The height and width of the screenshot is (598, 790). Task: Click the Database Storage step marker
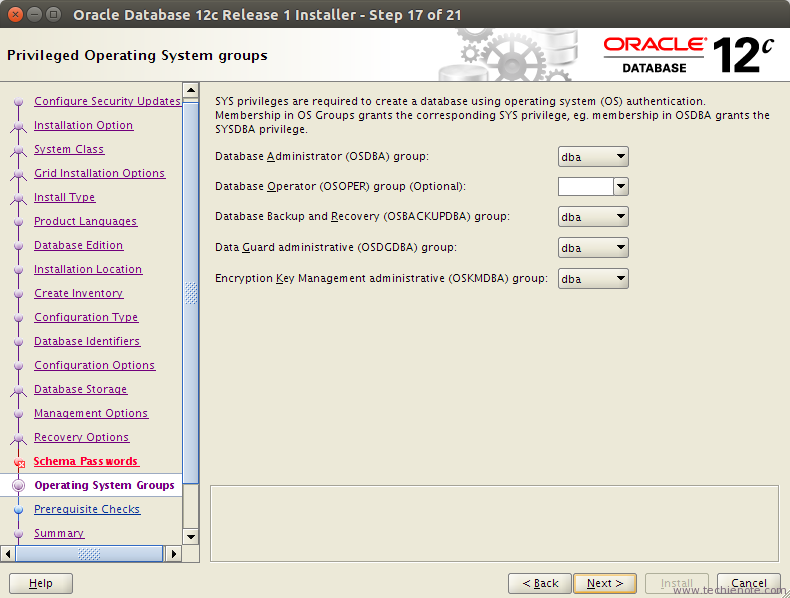point(19,389)
